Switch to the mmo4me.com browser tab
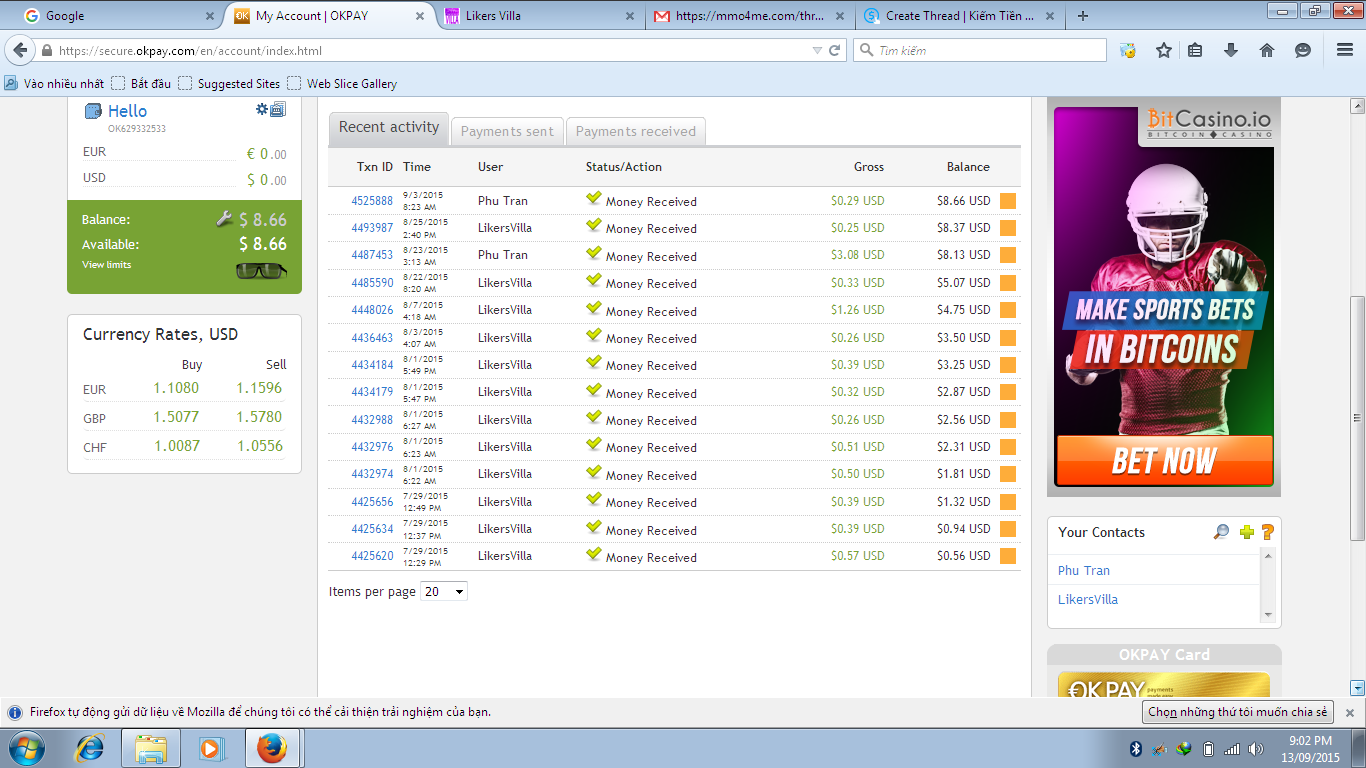 click(x=748, y=16)
